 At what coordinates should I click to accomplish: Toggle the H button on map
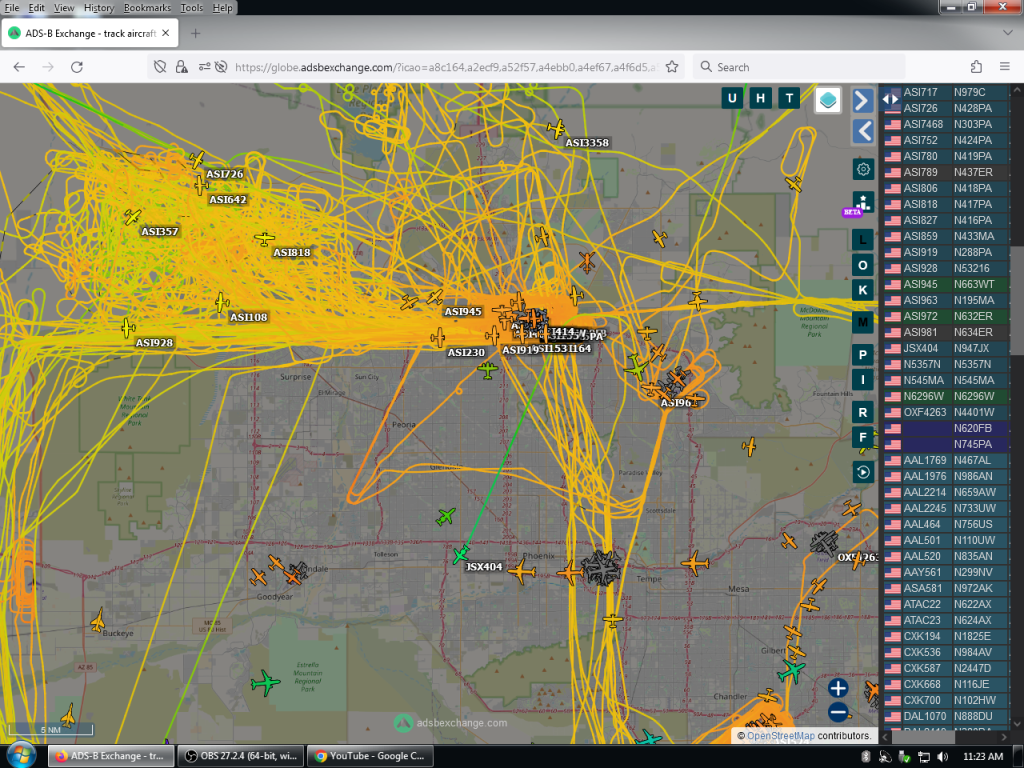tap(760, 99)
